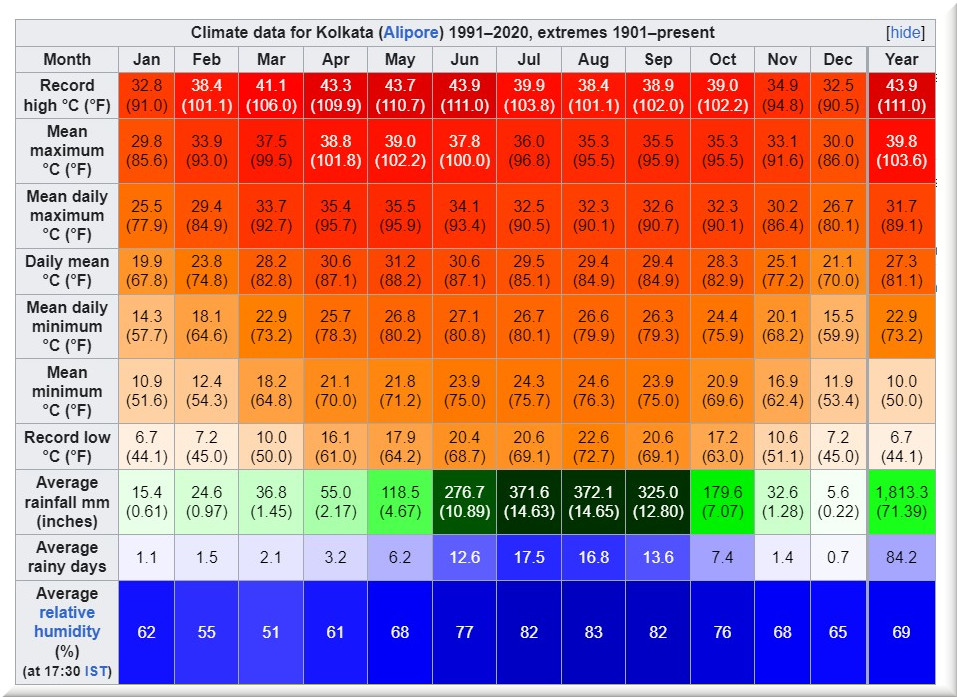Click December average rainfall 5.6 cell

(x=838, y=501)
